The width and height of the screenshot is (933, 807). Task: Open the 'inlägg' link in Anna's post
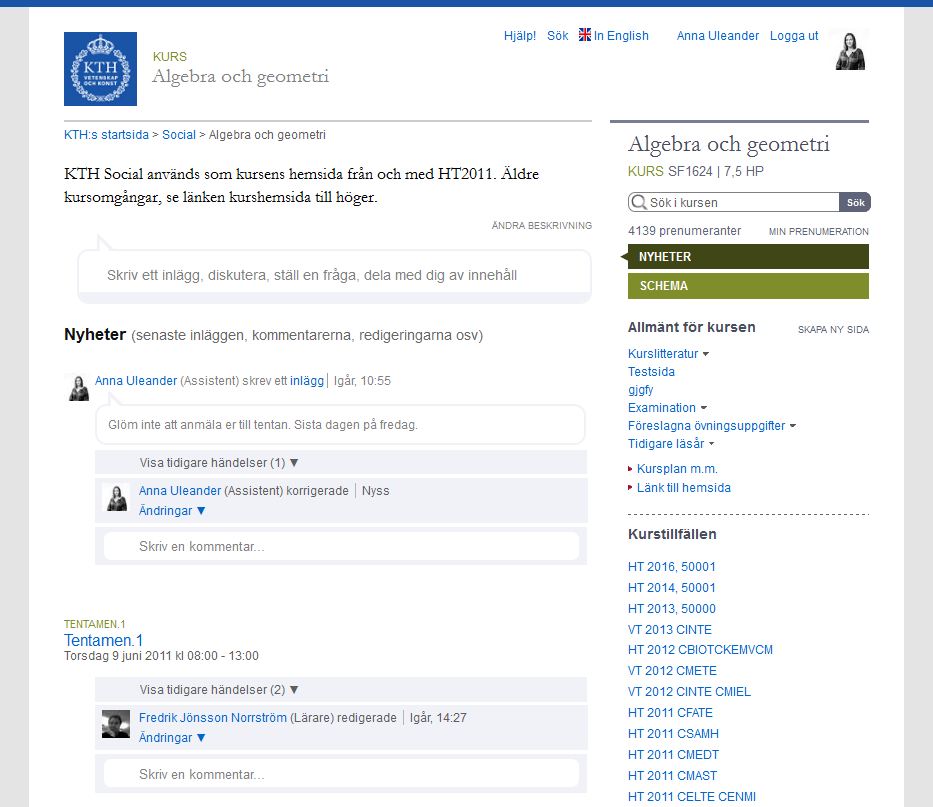(x=306, y=381)
